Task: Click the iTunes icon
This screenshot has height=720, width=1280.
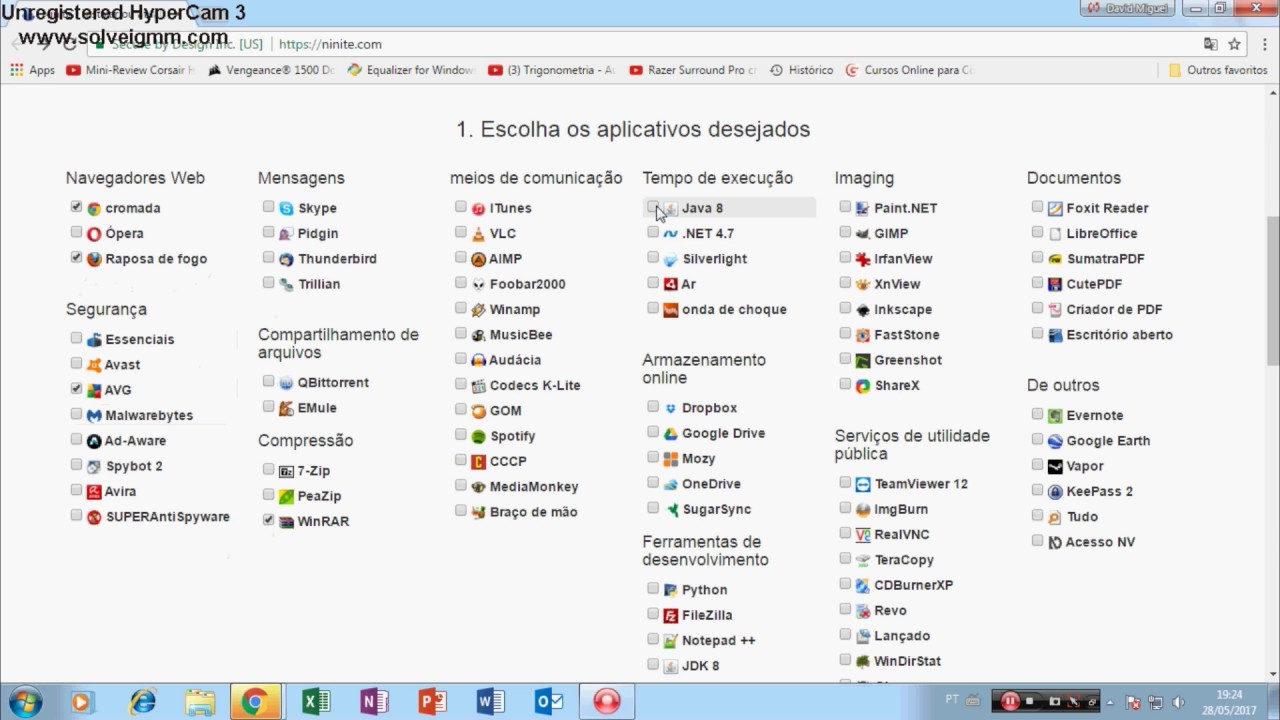Action: 479,209
